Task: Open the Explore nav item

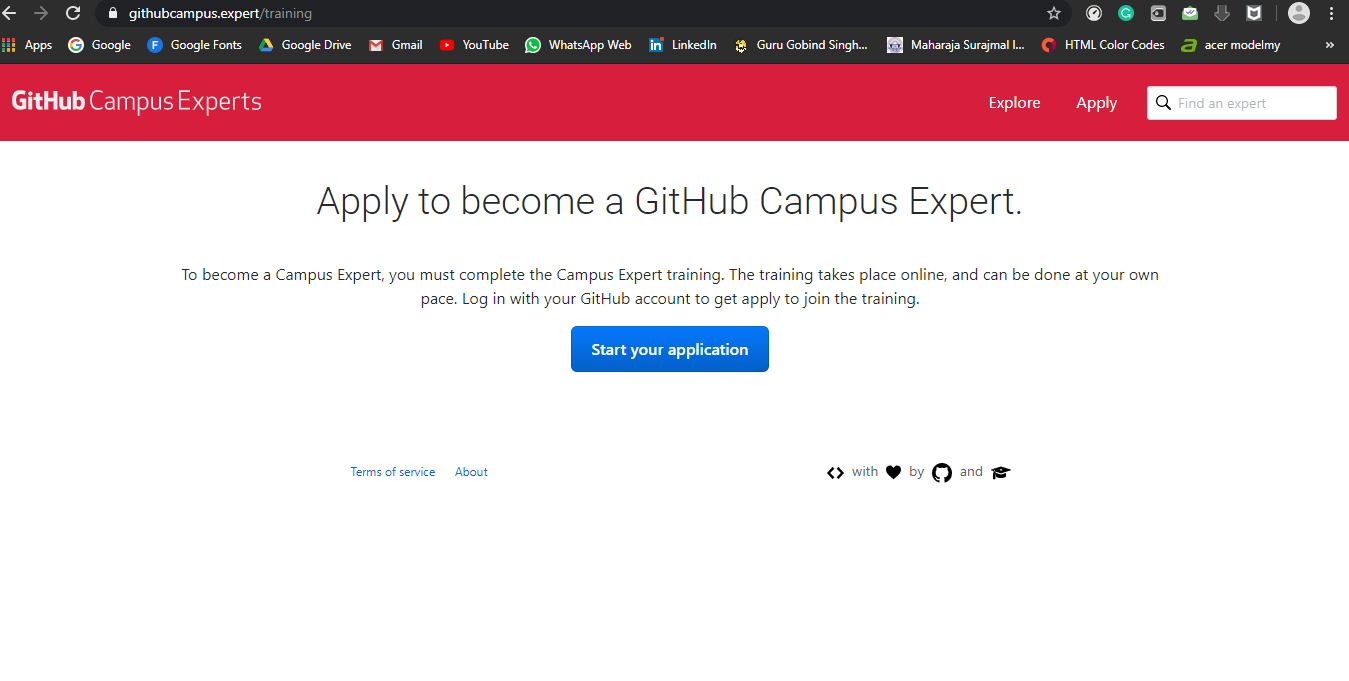Action: tap(1014, 103)
